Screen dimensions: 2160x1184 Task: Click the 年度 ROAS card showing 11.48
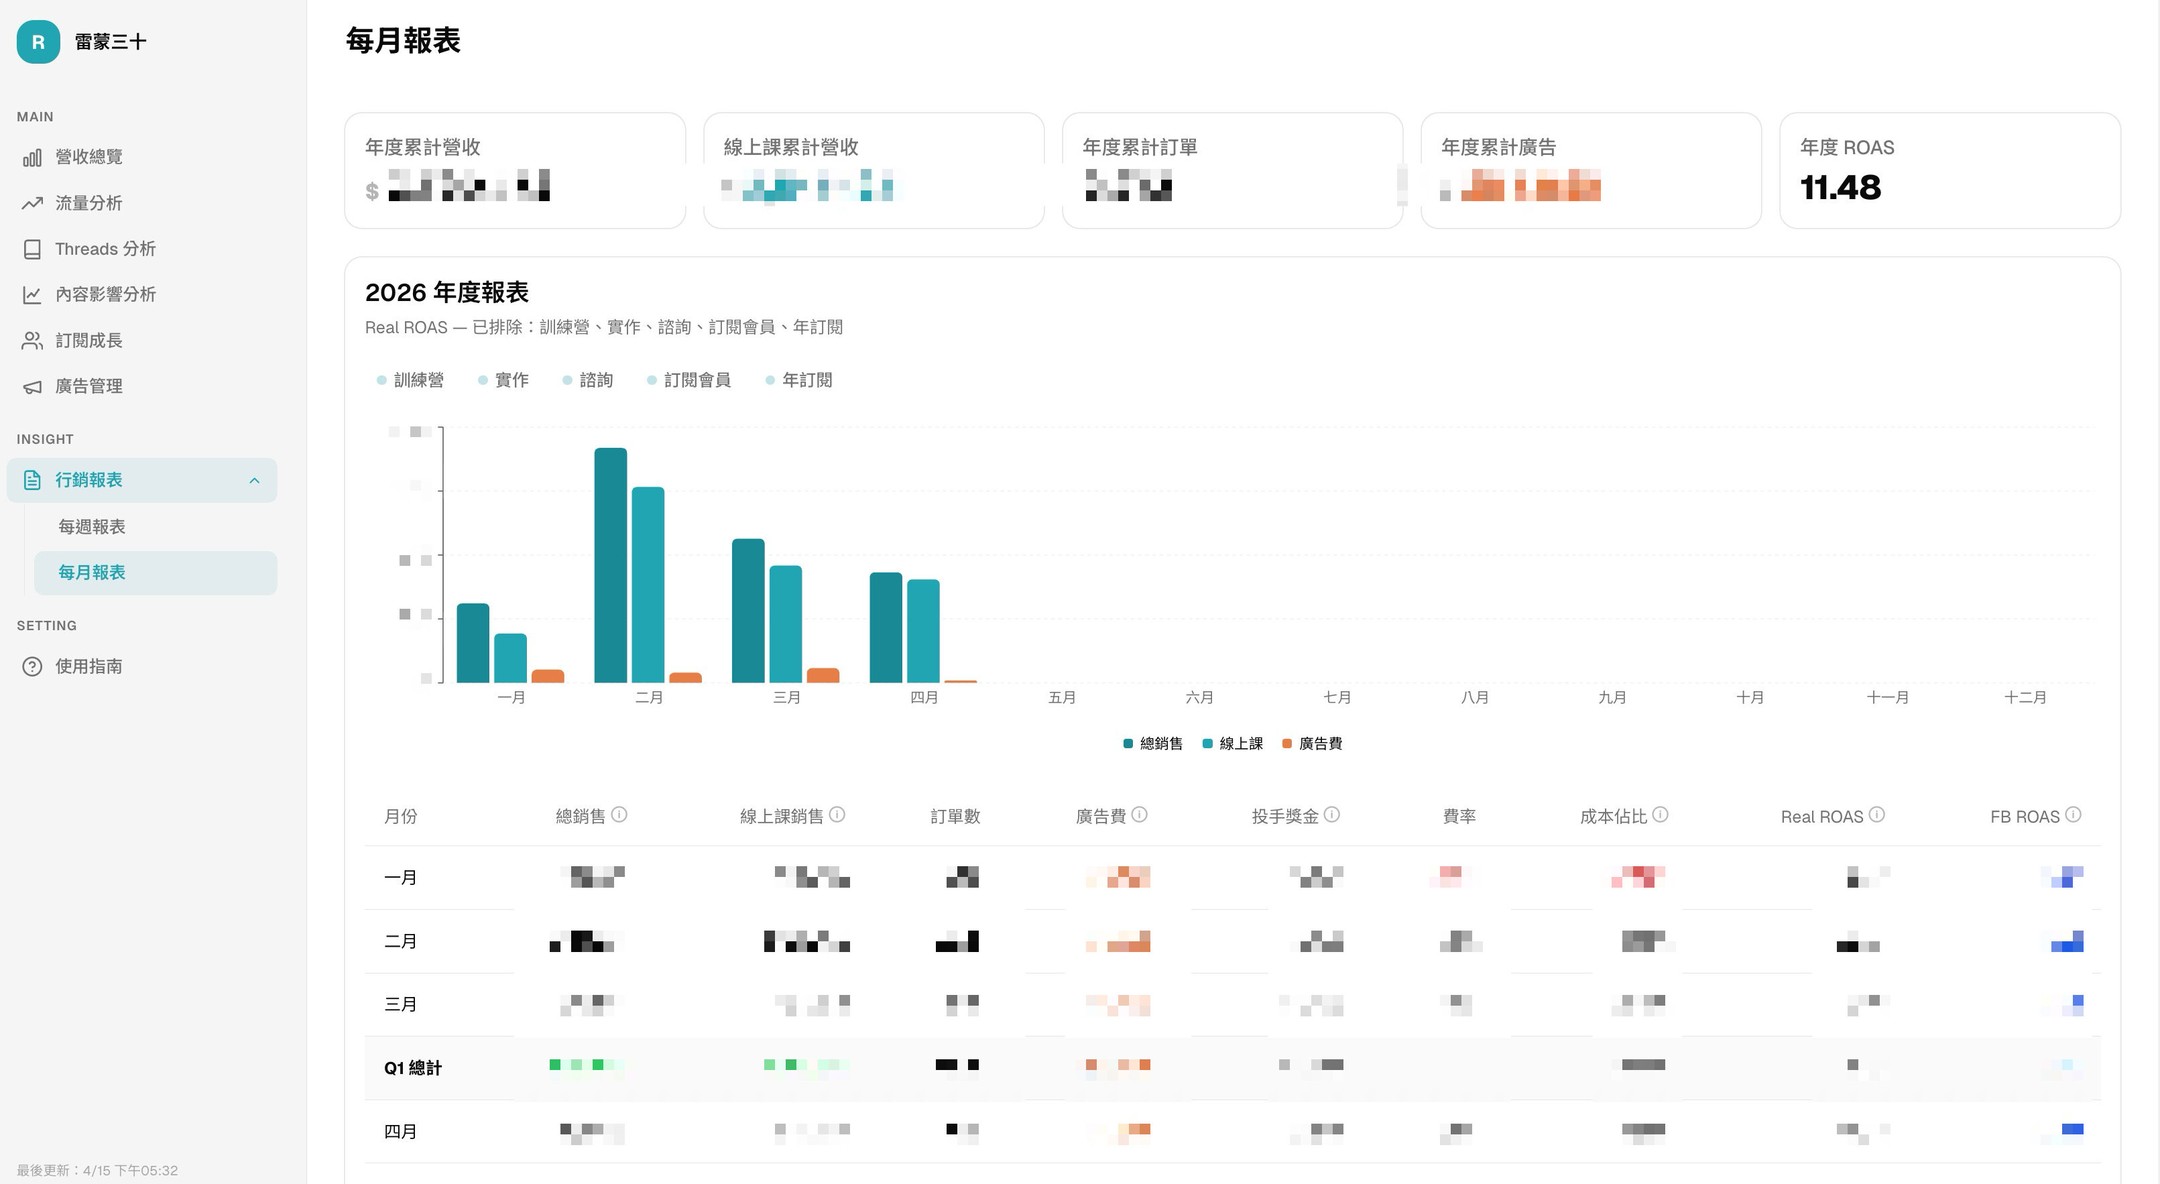(x=1950, y=171)
